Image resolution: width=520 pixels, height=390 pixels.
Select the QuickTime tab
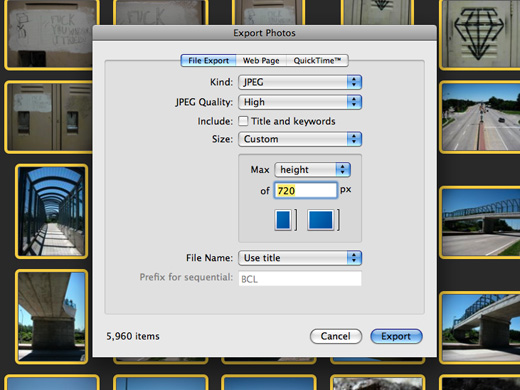pyautogui.click(x=317, y=61)
